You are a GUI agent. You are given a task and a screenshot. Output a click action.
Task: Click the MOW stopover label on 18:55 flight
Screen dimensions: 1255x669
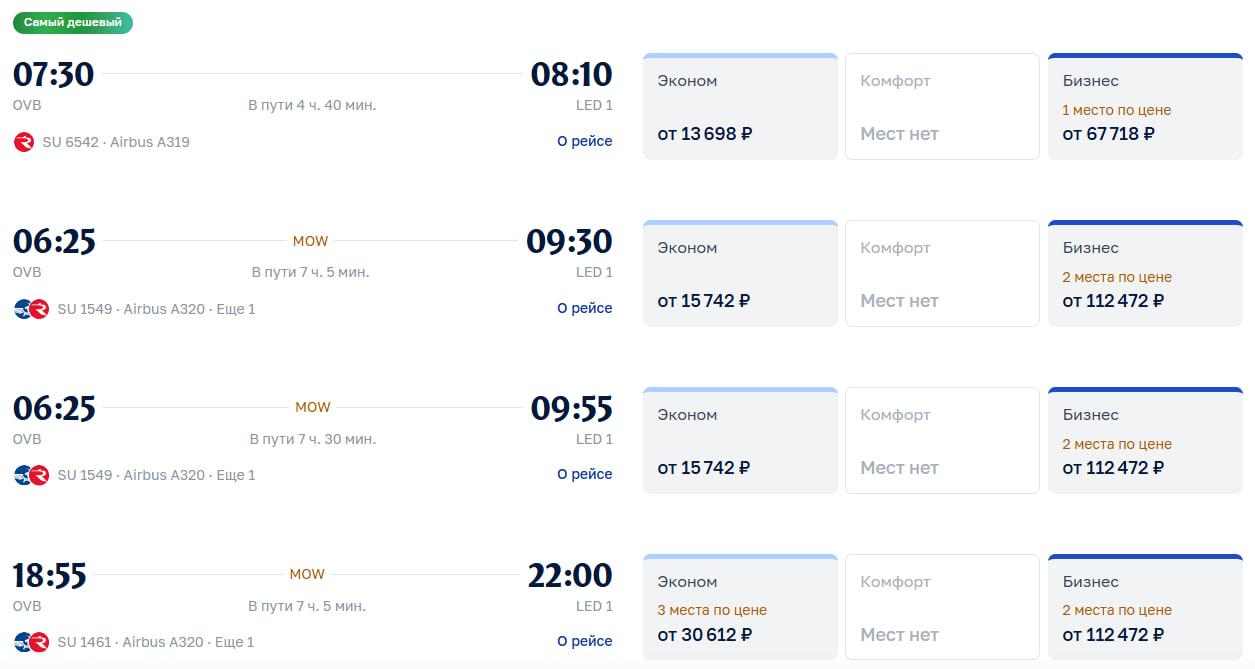pyautogui.click(x=307, y=574)
